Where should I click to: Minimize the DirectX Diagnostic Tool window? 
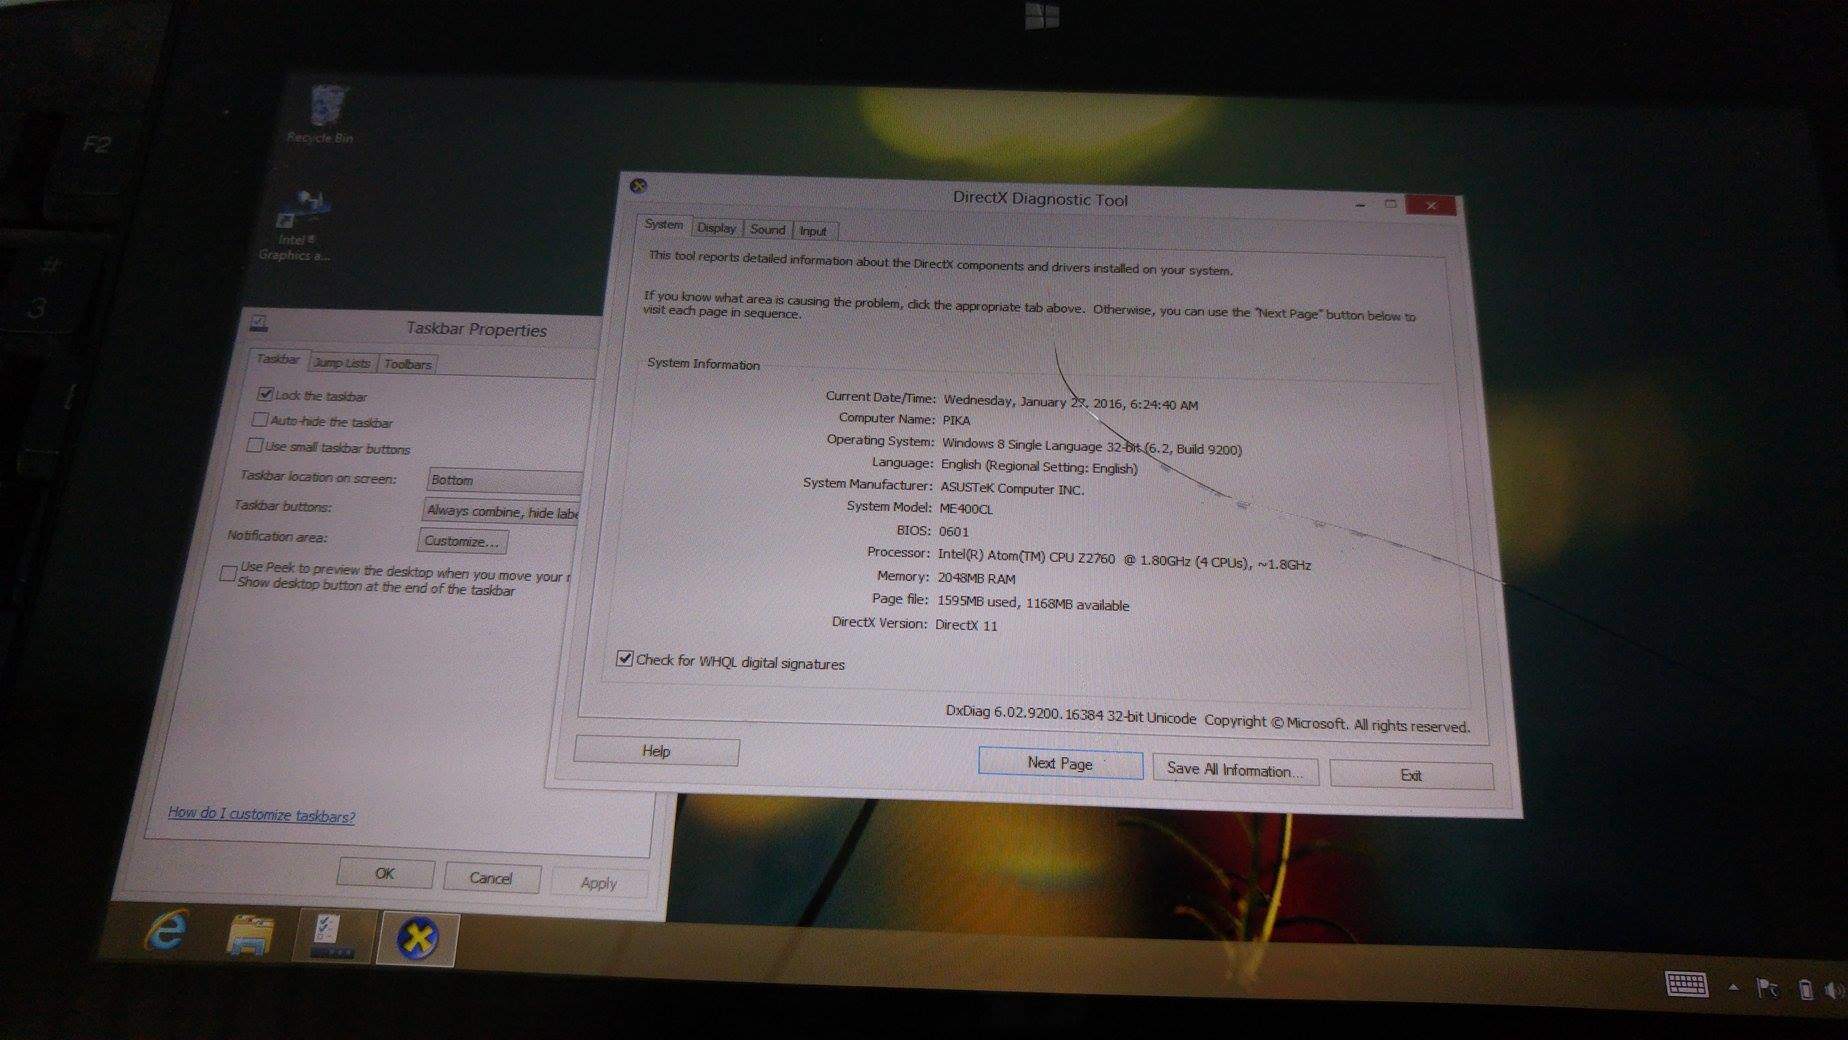coord(1360,204)
